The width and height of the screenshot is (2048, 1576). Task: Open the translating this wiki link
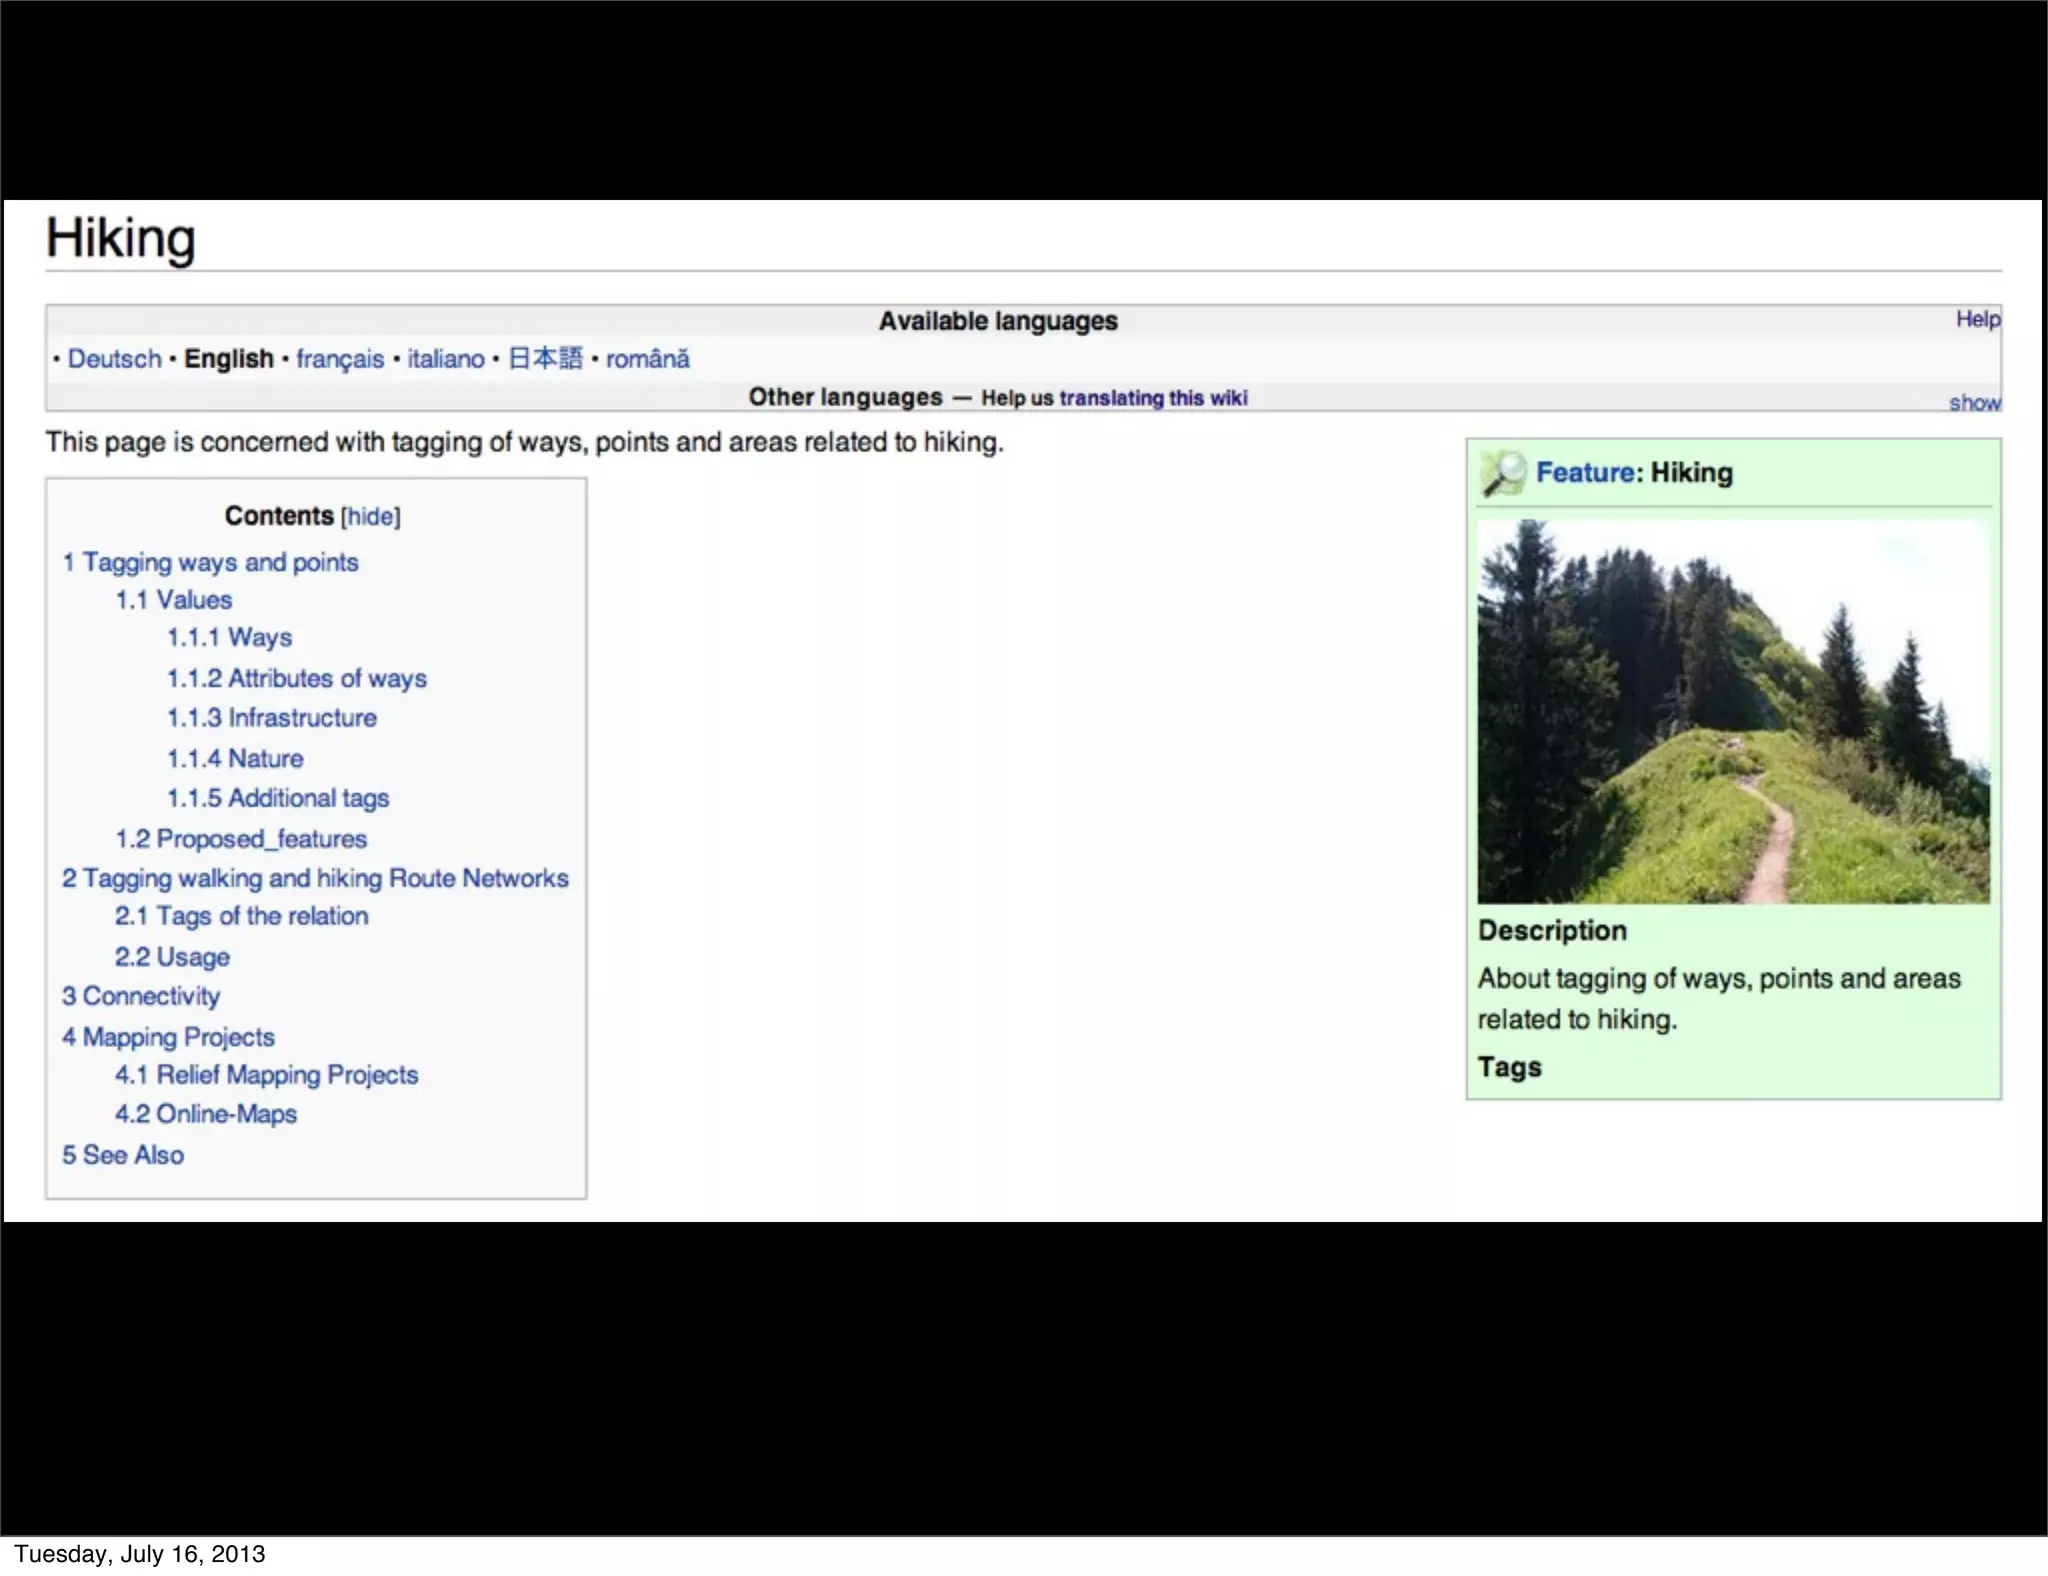[1153, 398]
